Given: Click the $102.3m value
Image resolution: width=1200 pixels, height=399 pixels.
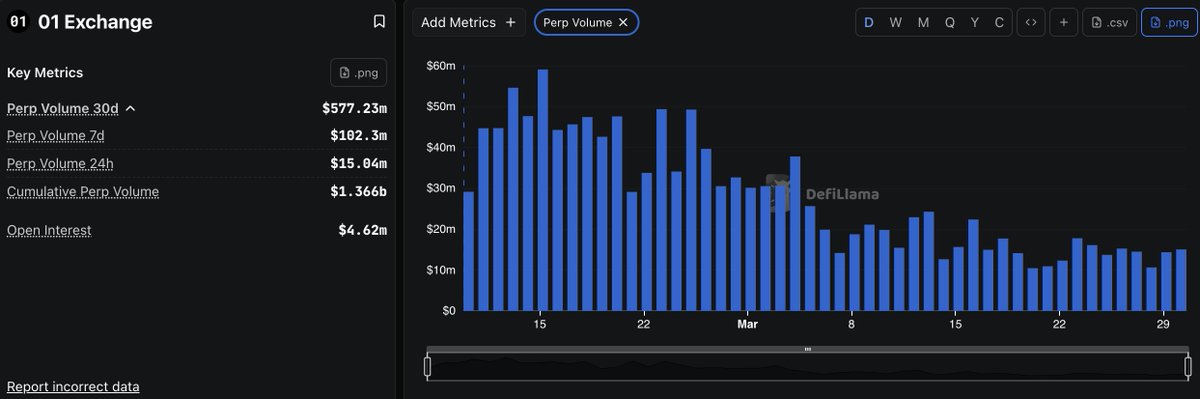Looking at the screenshot, I should coord(358,135).
